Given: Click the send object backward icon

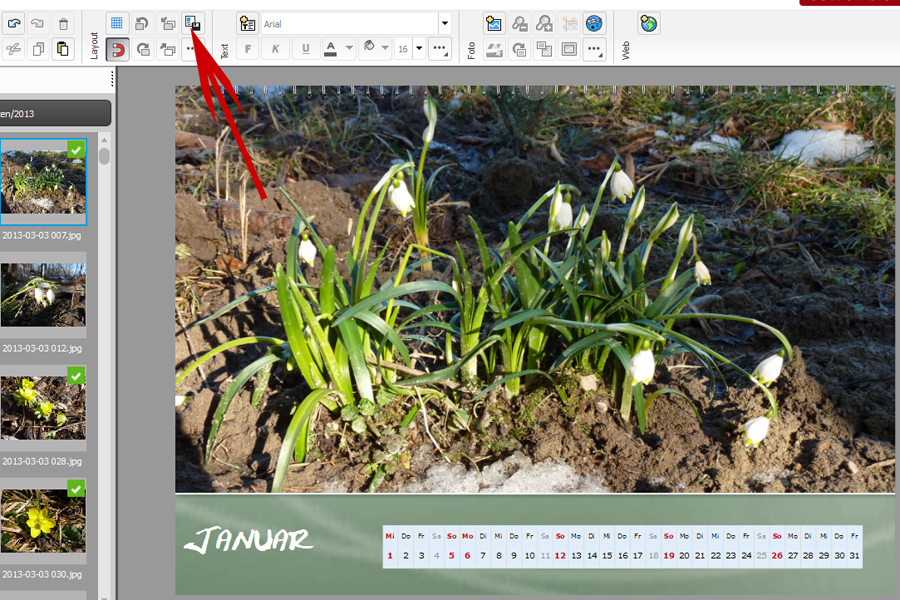Looking at the screenshot, I should pyautogui.click(x=168, y=24).
